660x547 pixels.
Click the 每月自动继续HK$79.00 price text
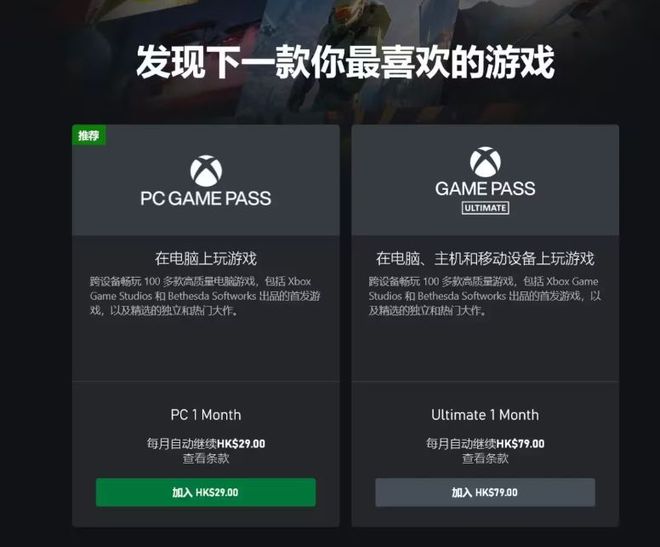(x=485, y=443)
